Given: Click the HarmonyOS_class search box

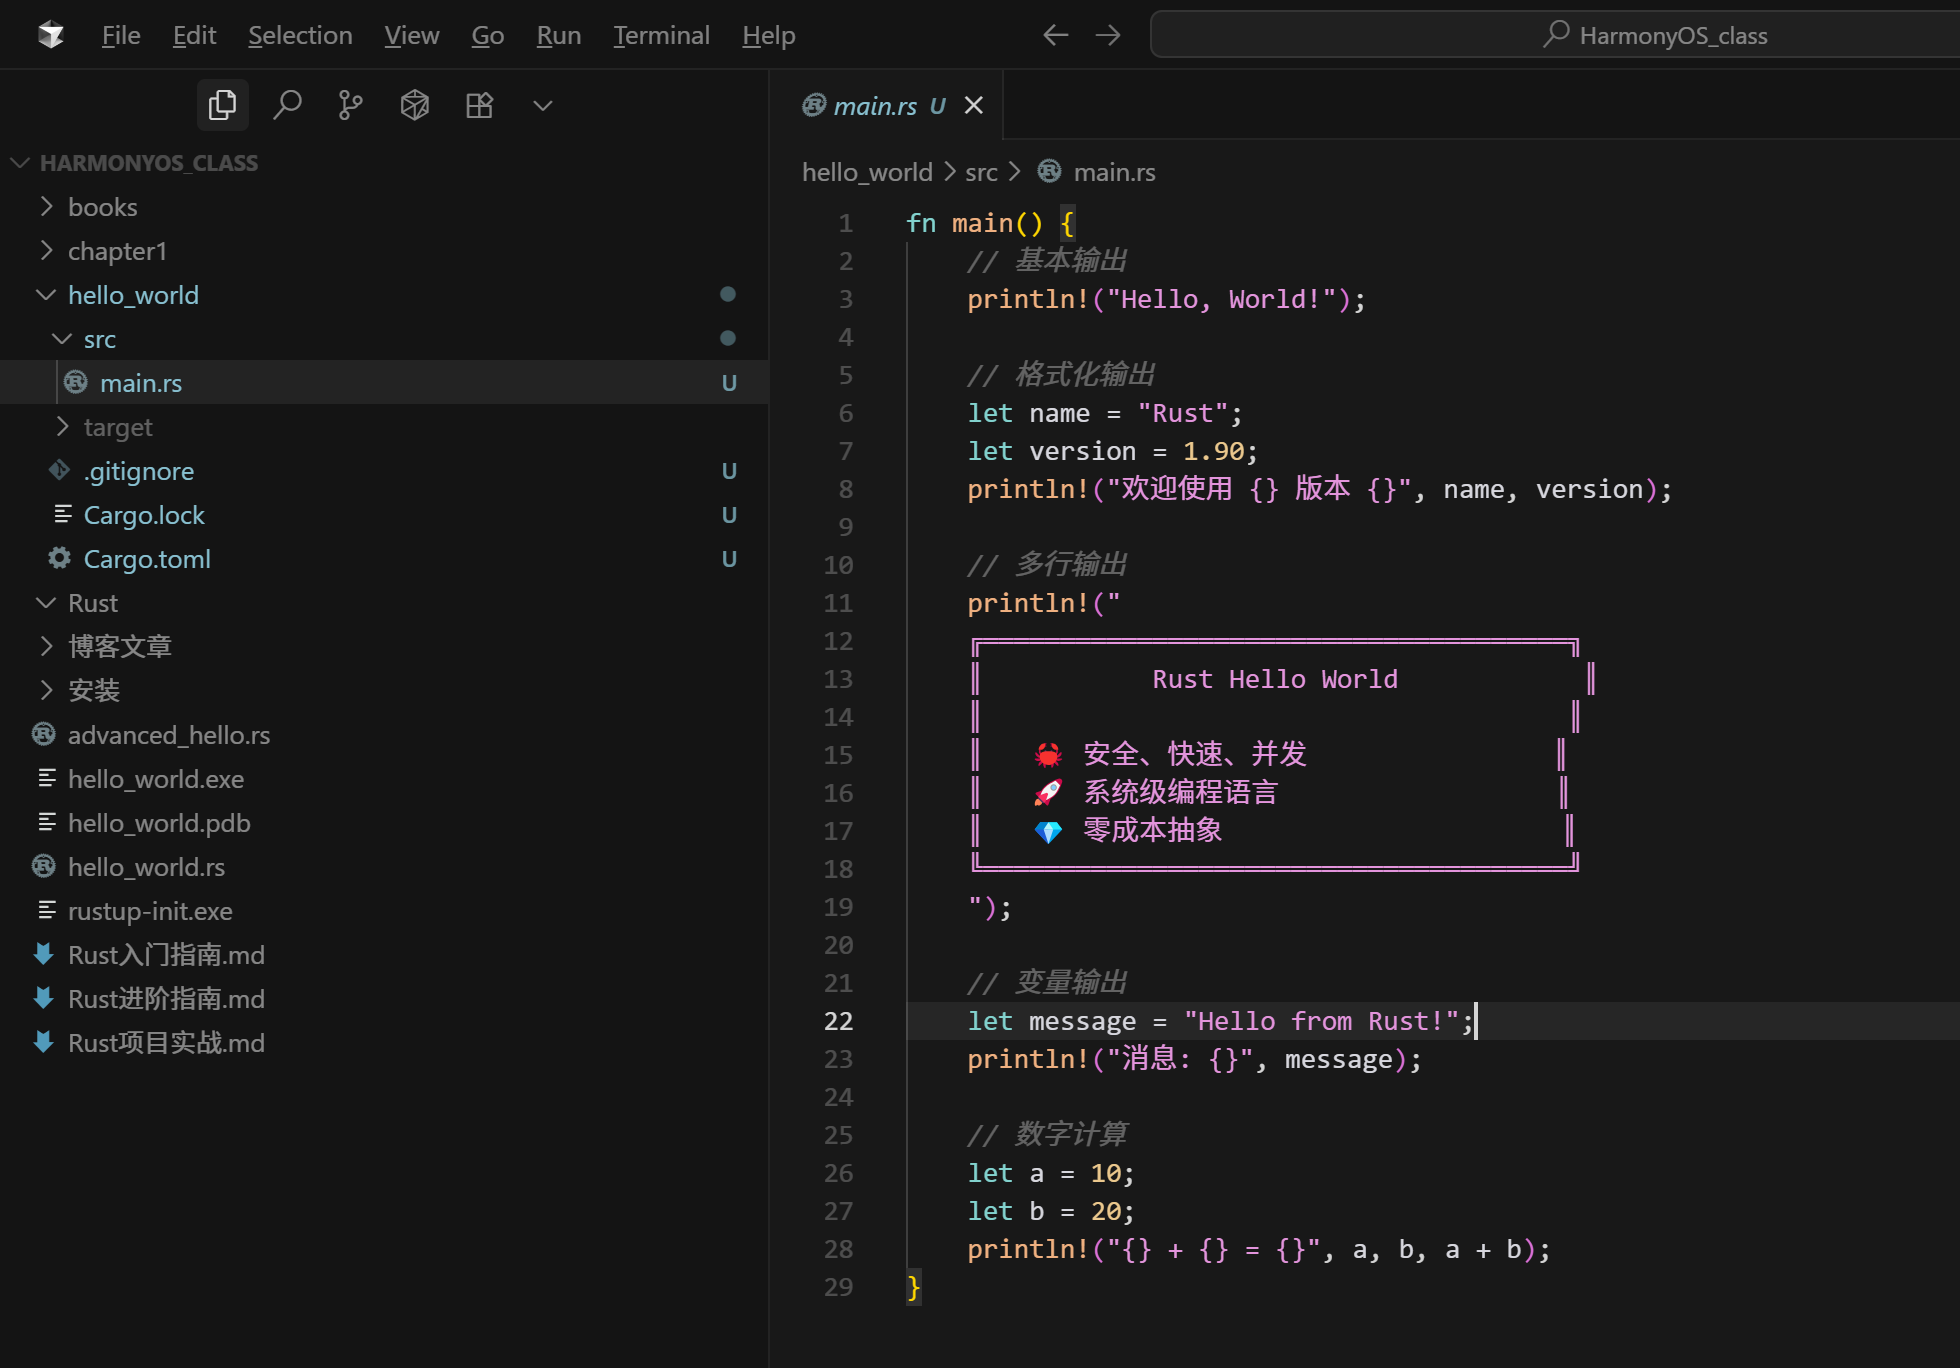Looking at the screenshot, I should pyautogui.click(x=1555, y=35).
